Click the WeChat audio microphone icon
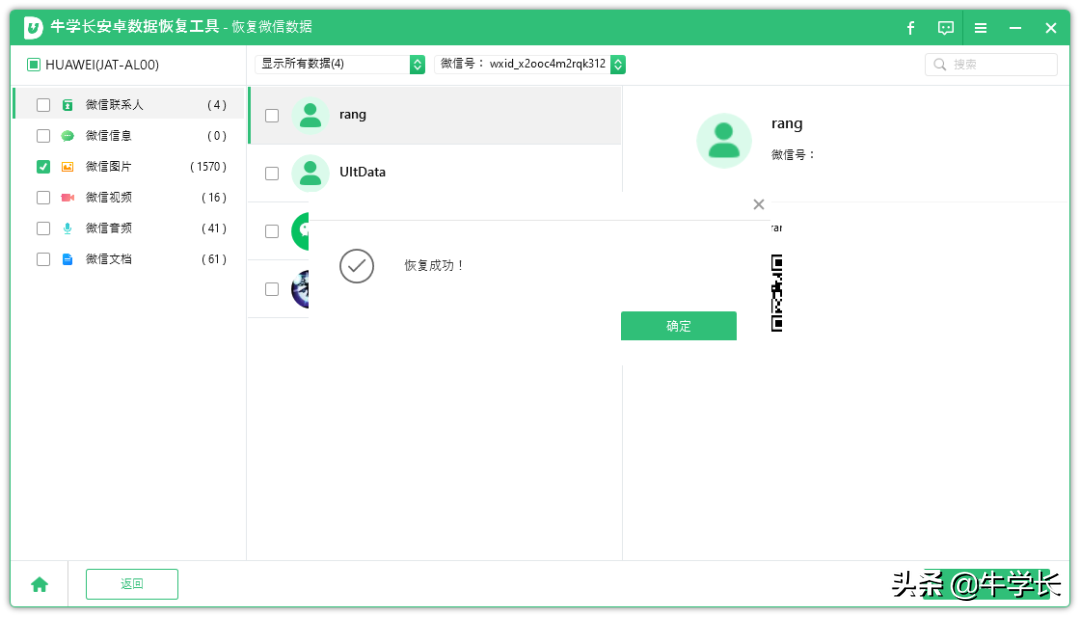The height and width of the screenshot is (617, 1080). pos(68,229)
